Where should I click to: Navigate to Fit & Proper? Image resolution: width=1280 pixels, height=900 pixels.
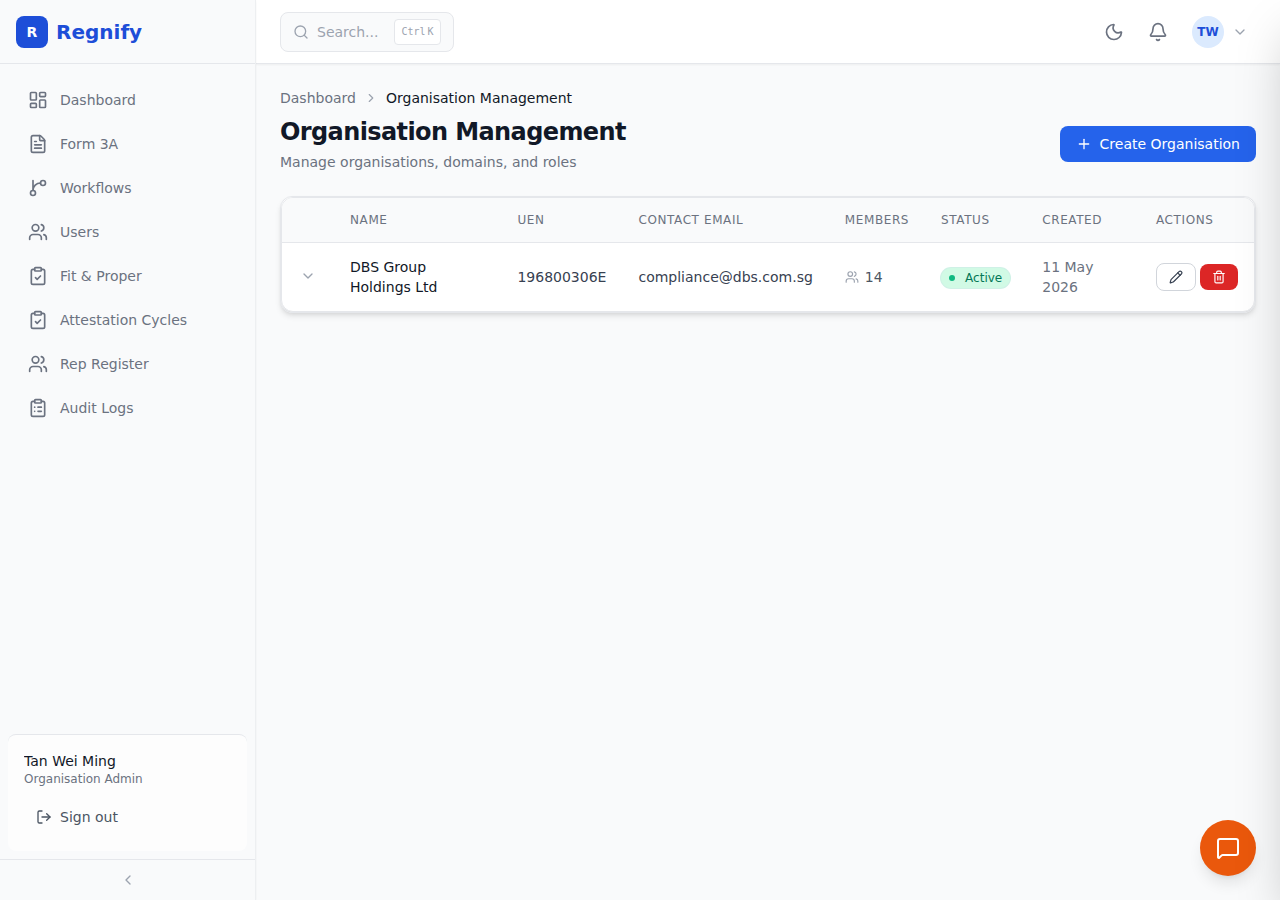pos(128,276)
